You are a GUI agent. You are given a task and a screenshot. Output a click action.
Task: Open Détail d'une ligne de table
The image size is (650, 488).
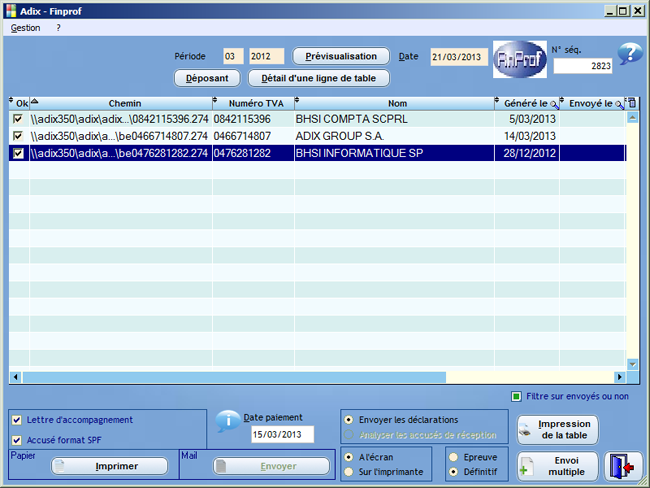pos(318,78)
